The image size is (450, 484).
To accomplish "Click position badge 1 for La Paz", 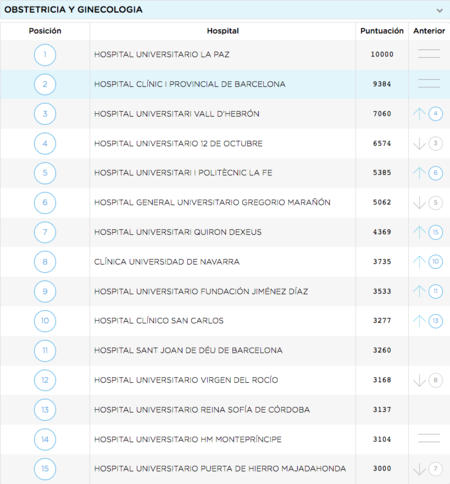I will pos(45,55).
